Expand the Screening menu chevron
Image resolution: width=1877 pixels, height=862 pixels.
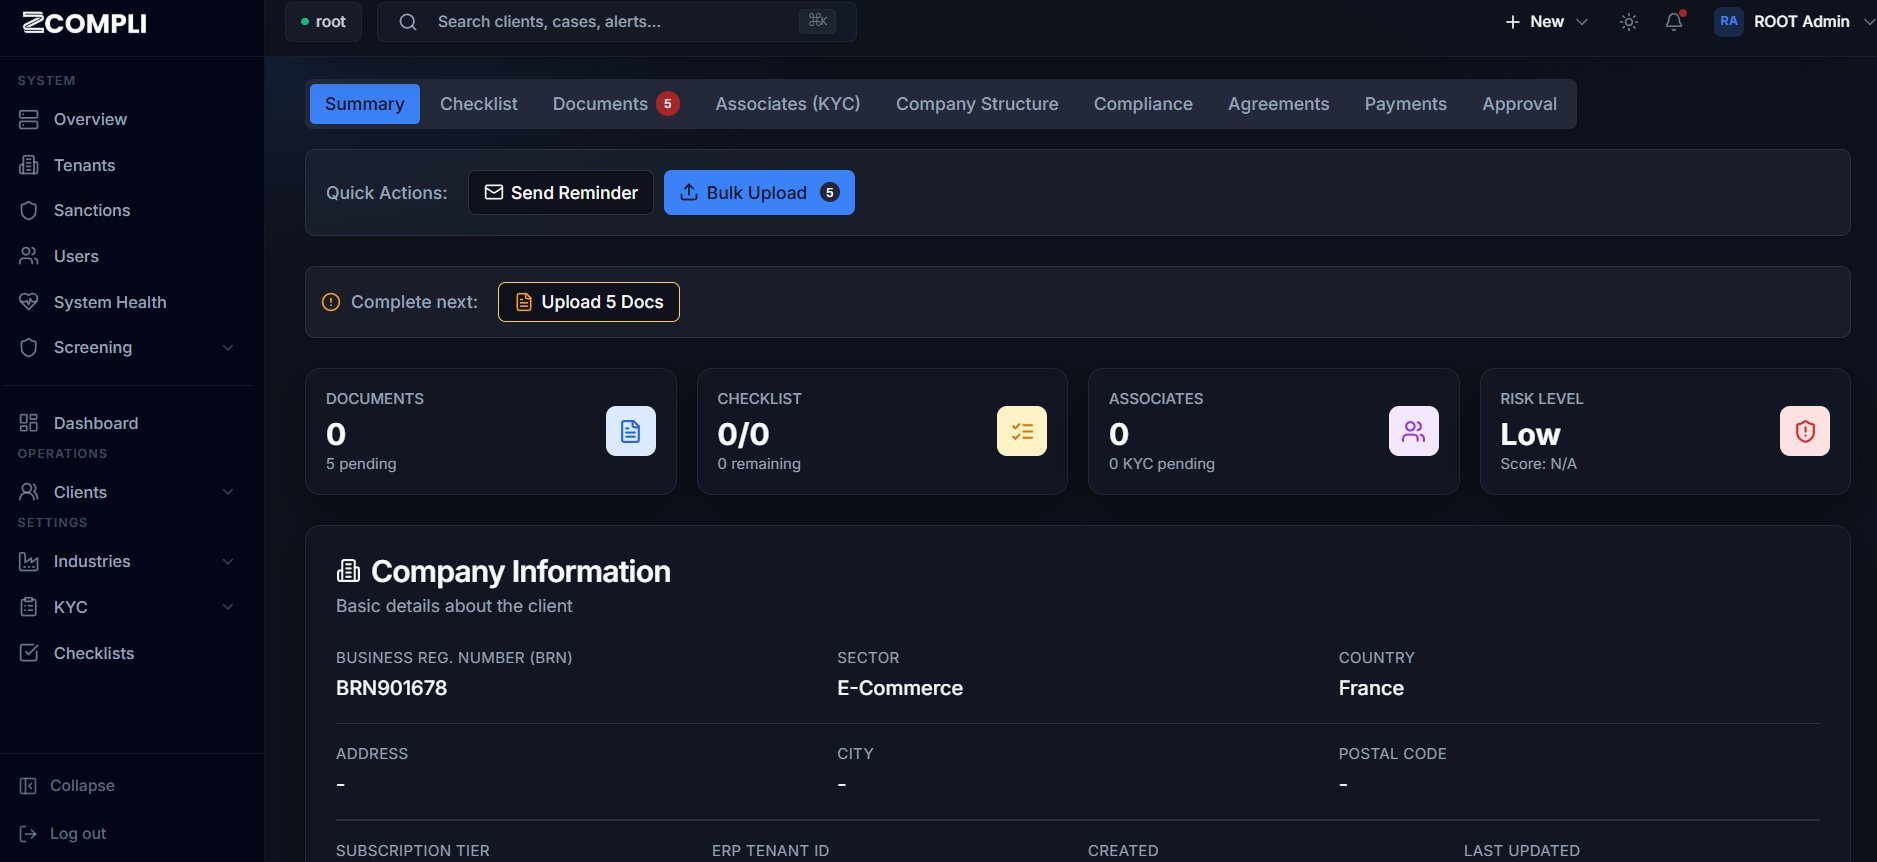(x=228, y=347)
